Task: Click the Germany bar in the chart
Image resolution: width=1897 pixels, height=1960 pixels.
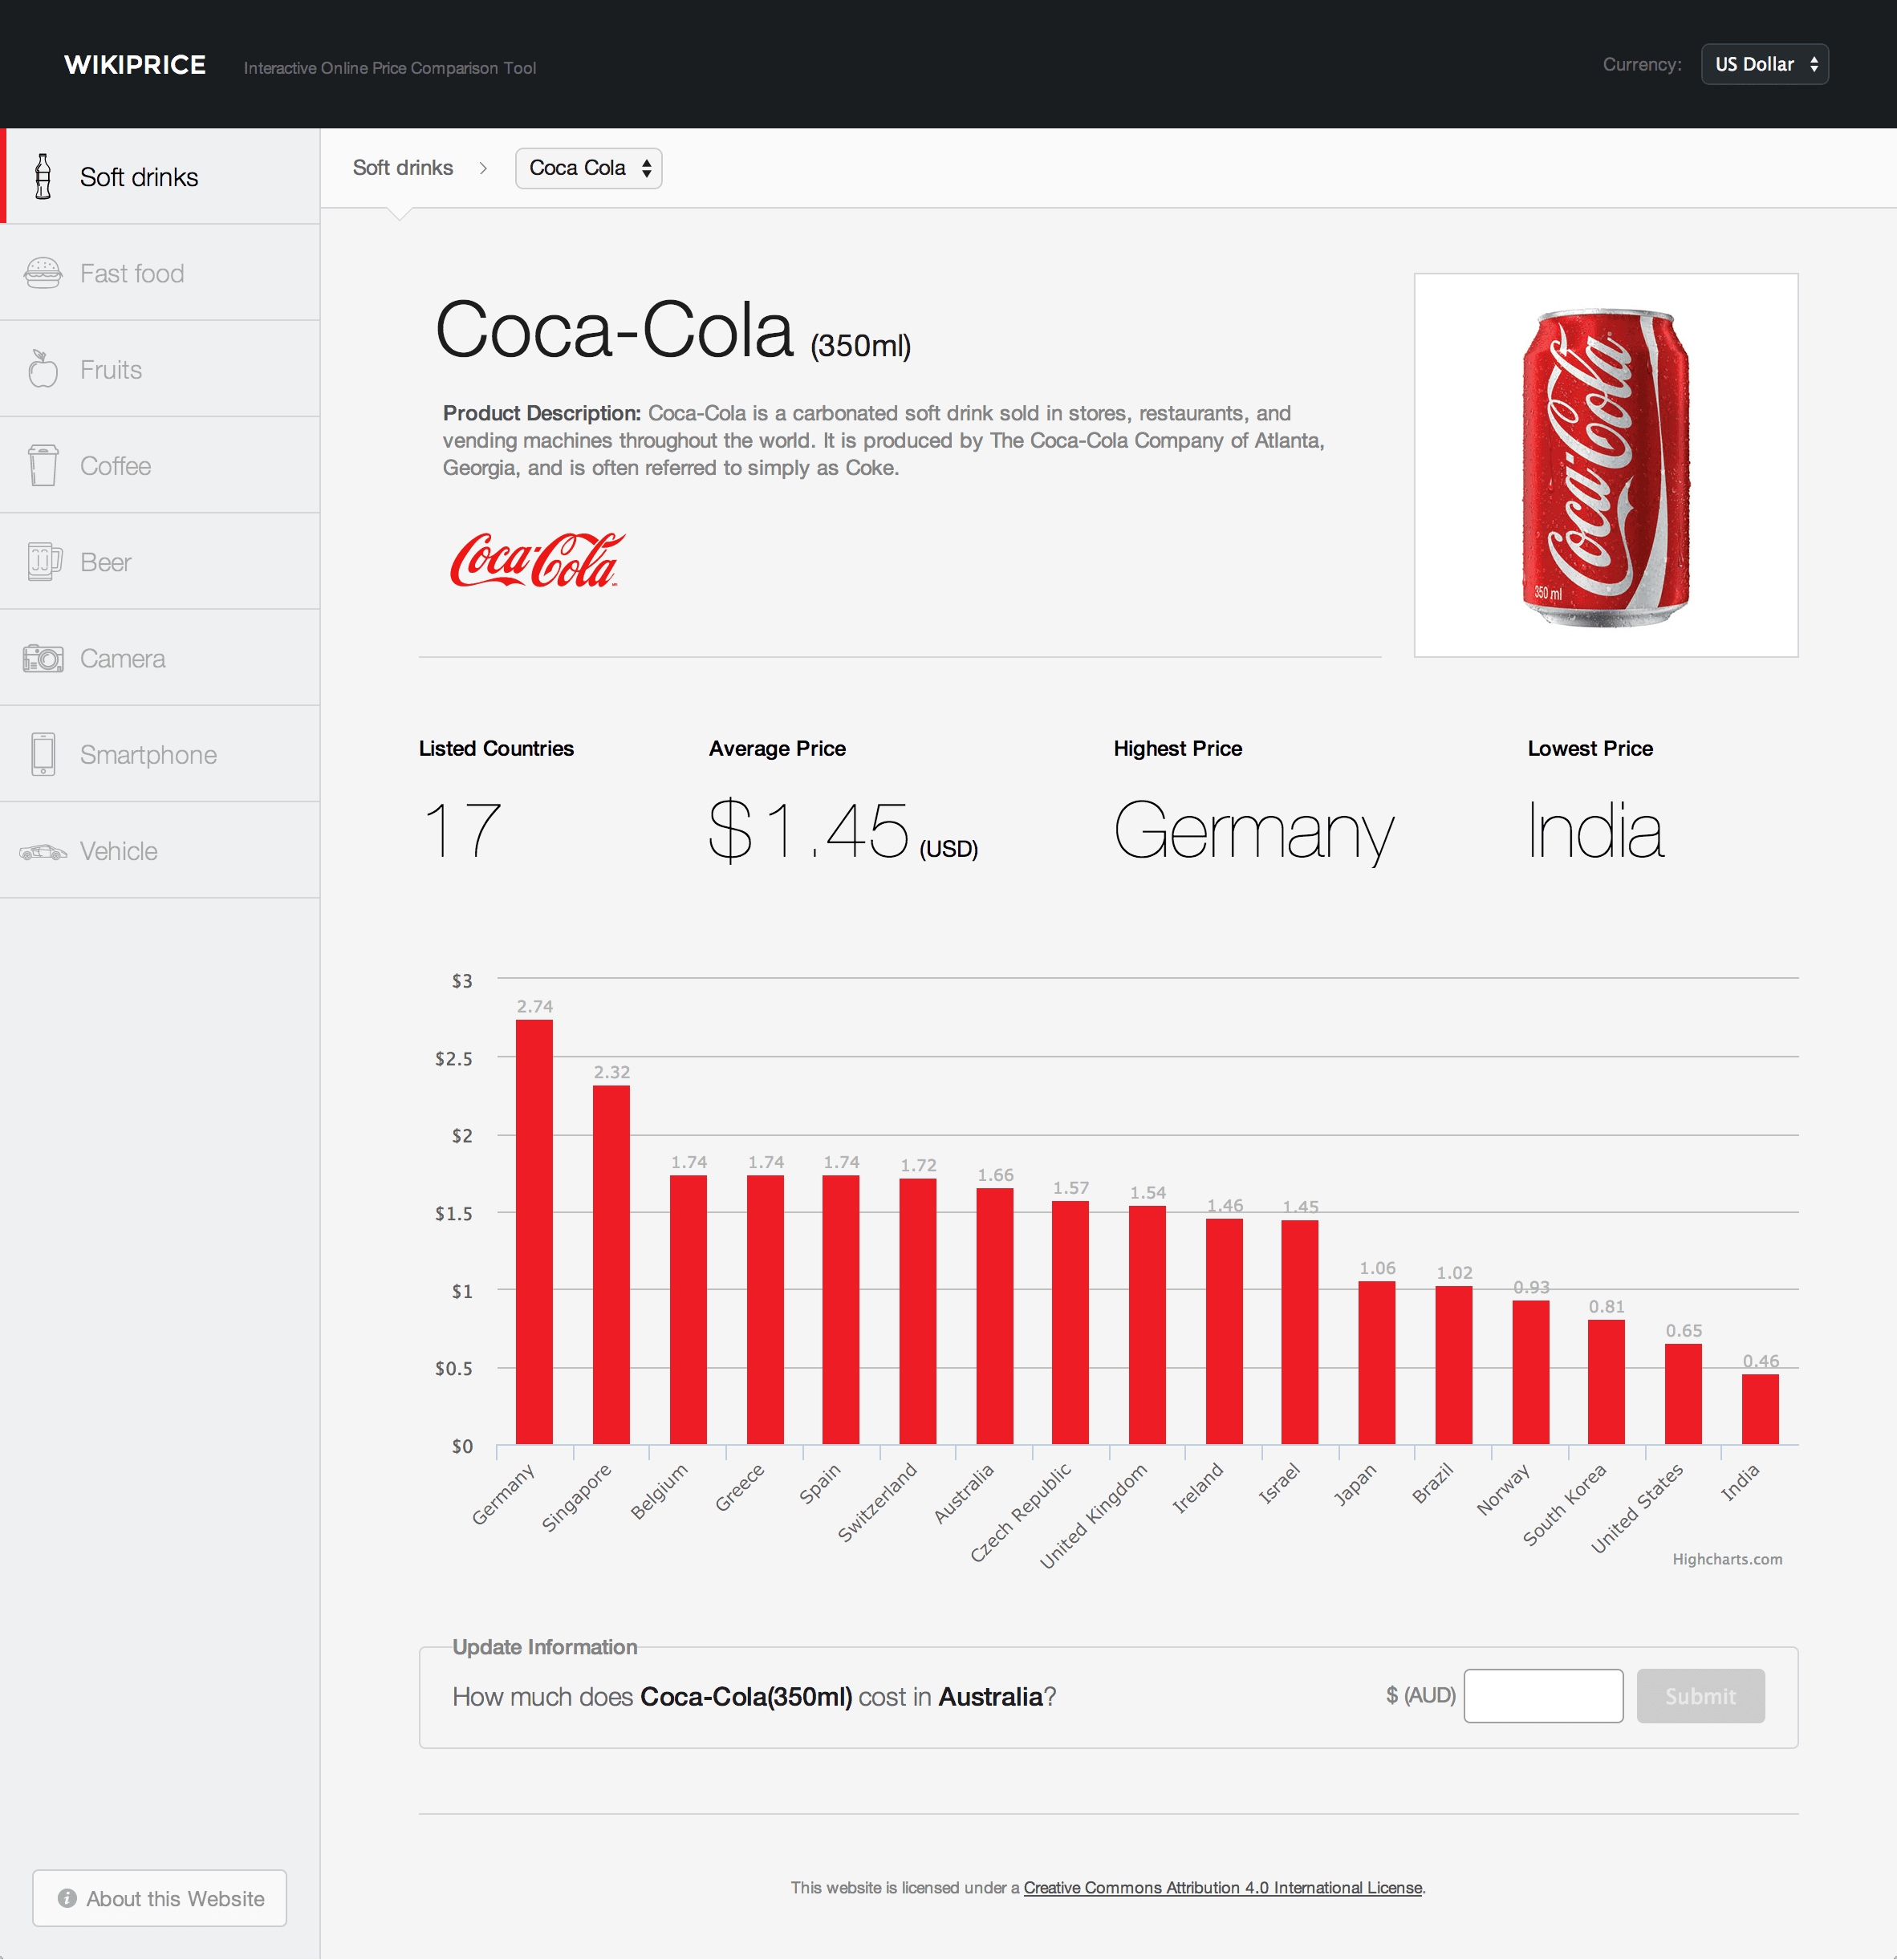Action: [534, 1232]
